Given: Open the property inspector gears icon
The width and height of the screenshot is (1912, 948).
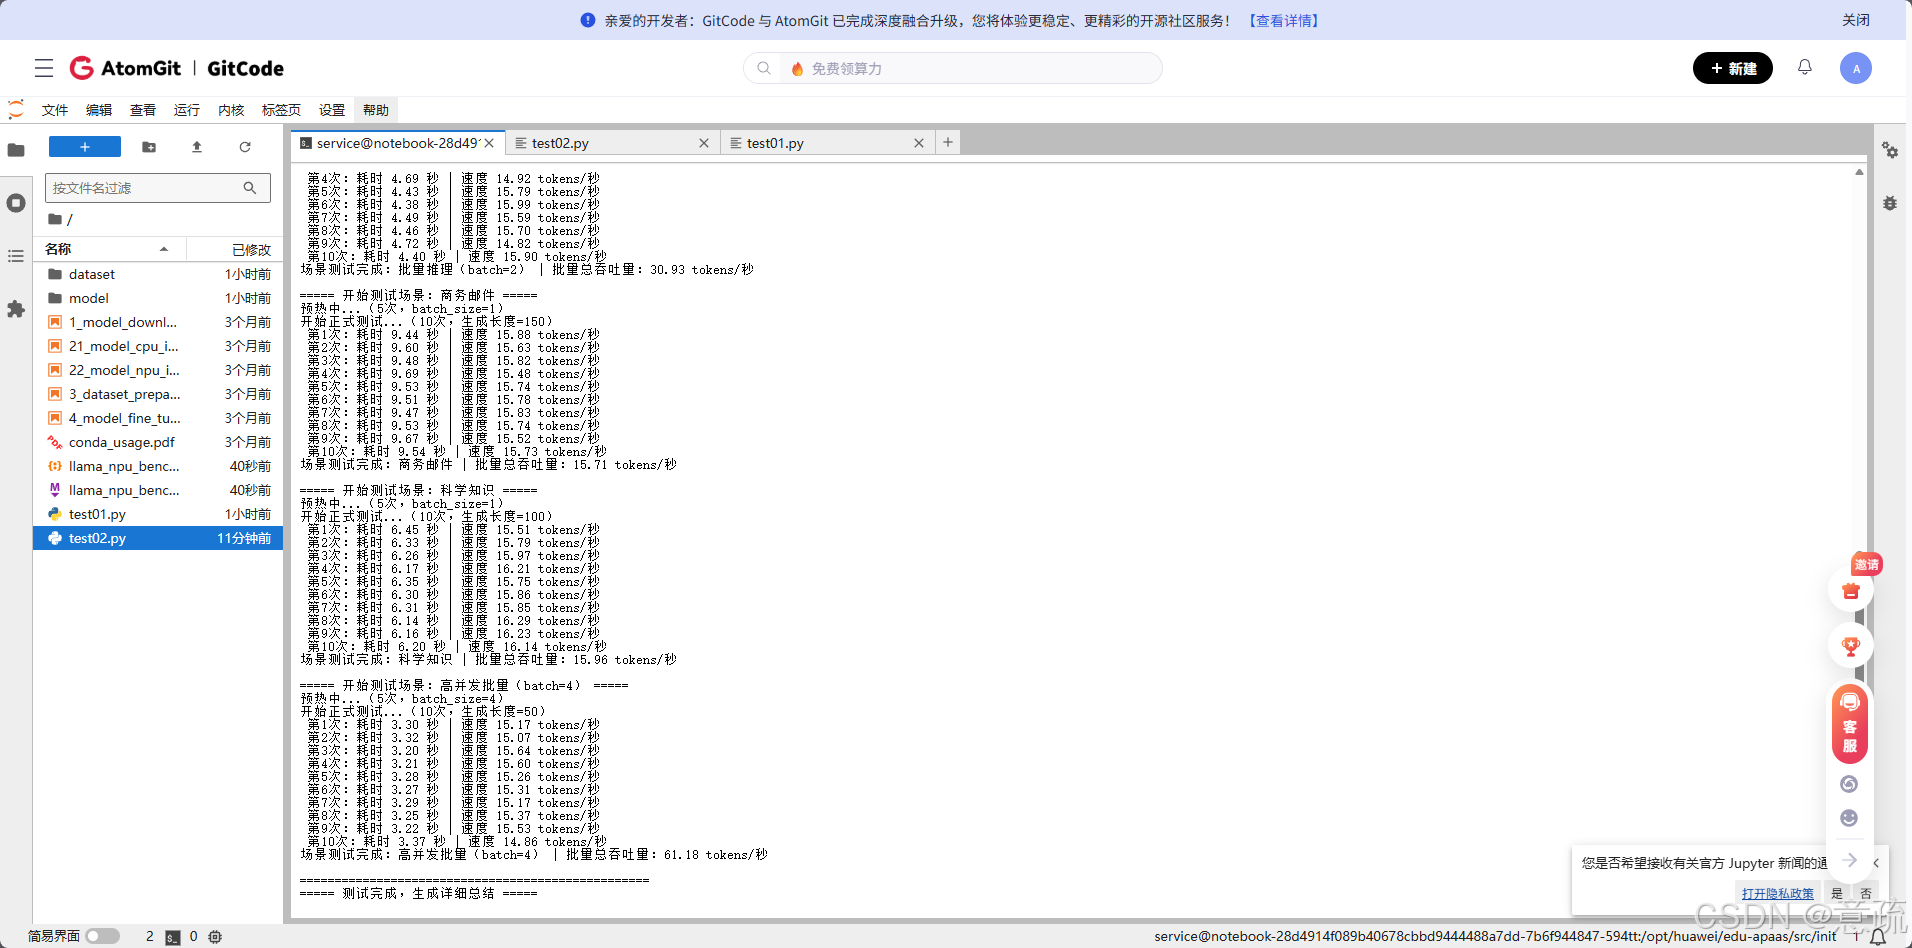Looking at the screenshot, I should [x=1890, y=150].
